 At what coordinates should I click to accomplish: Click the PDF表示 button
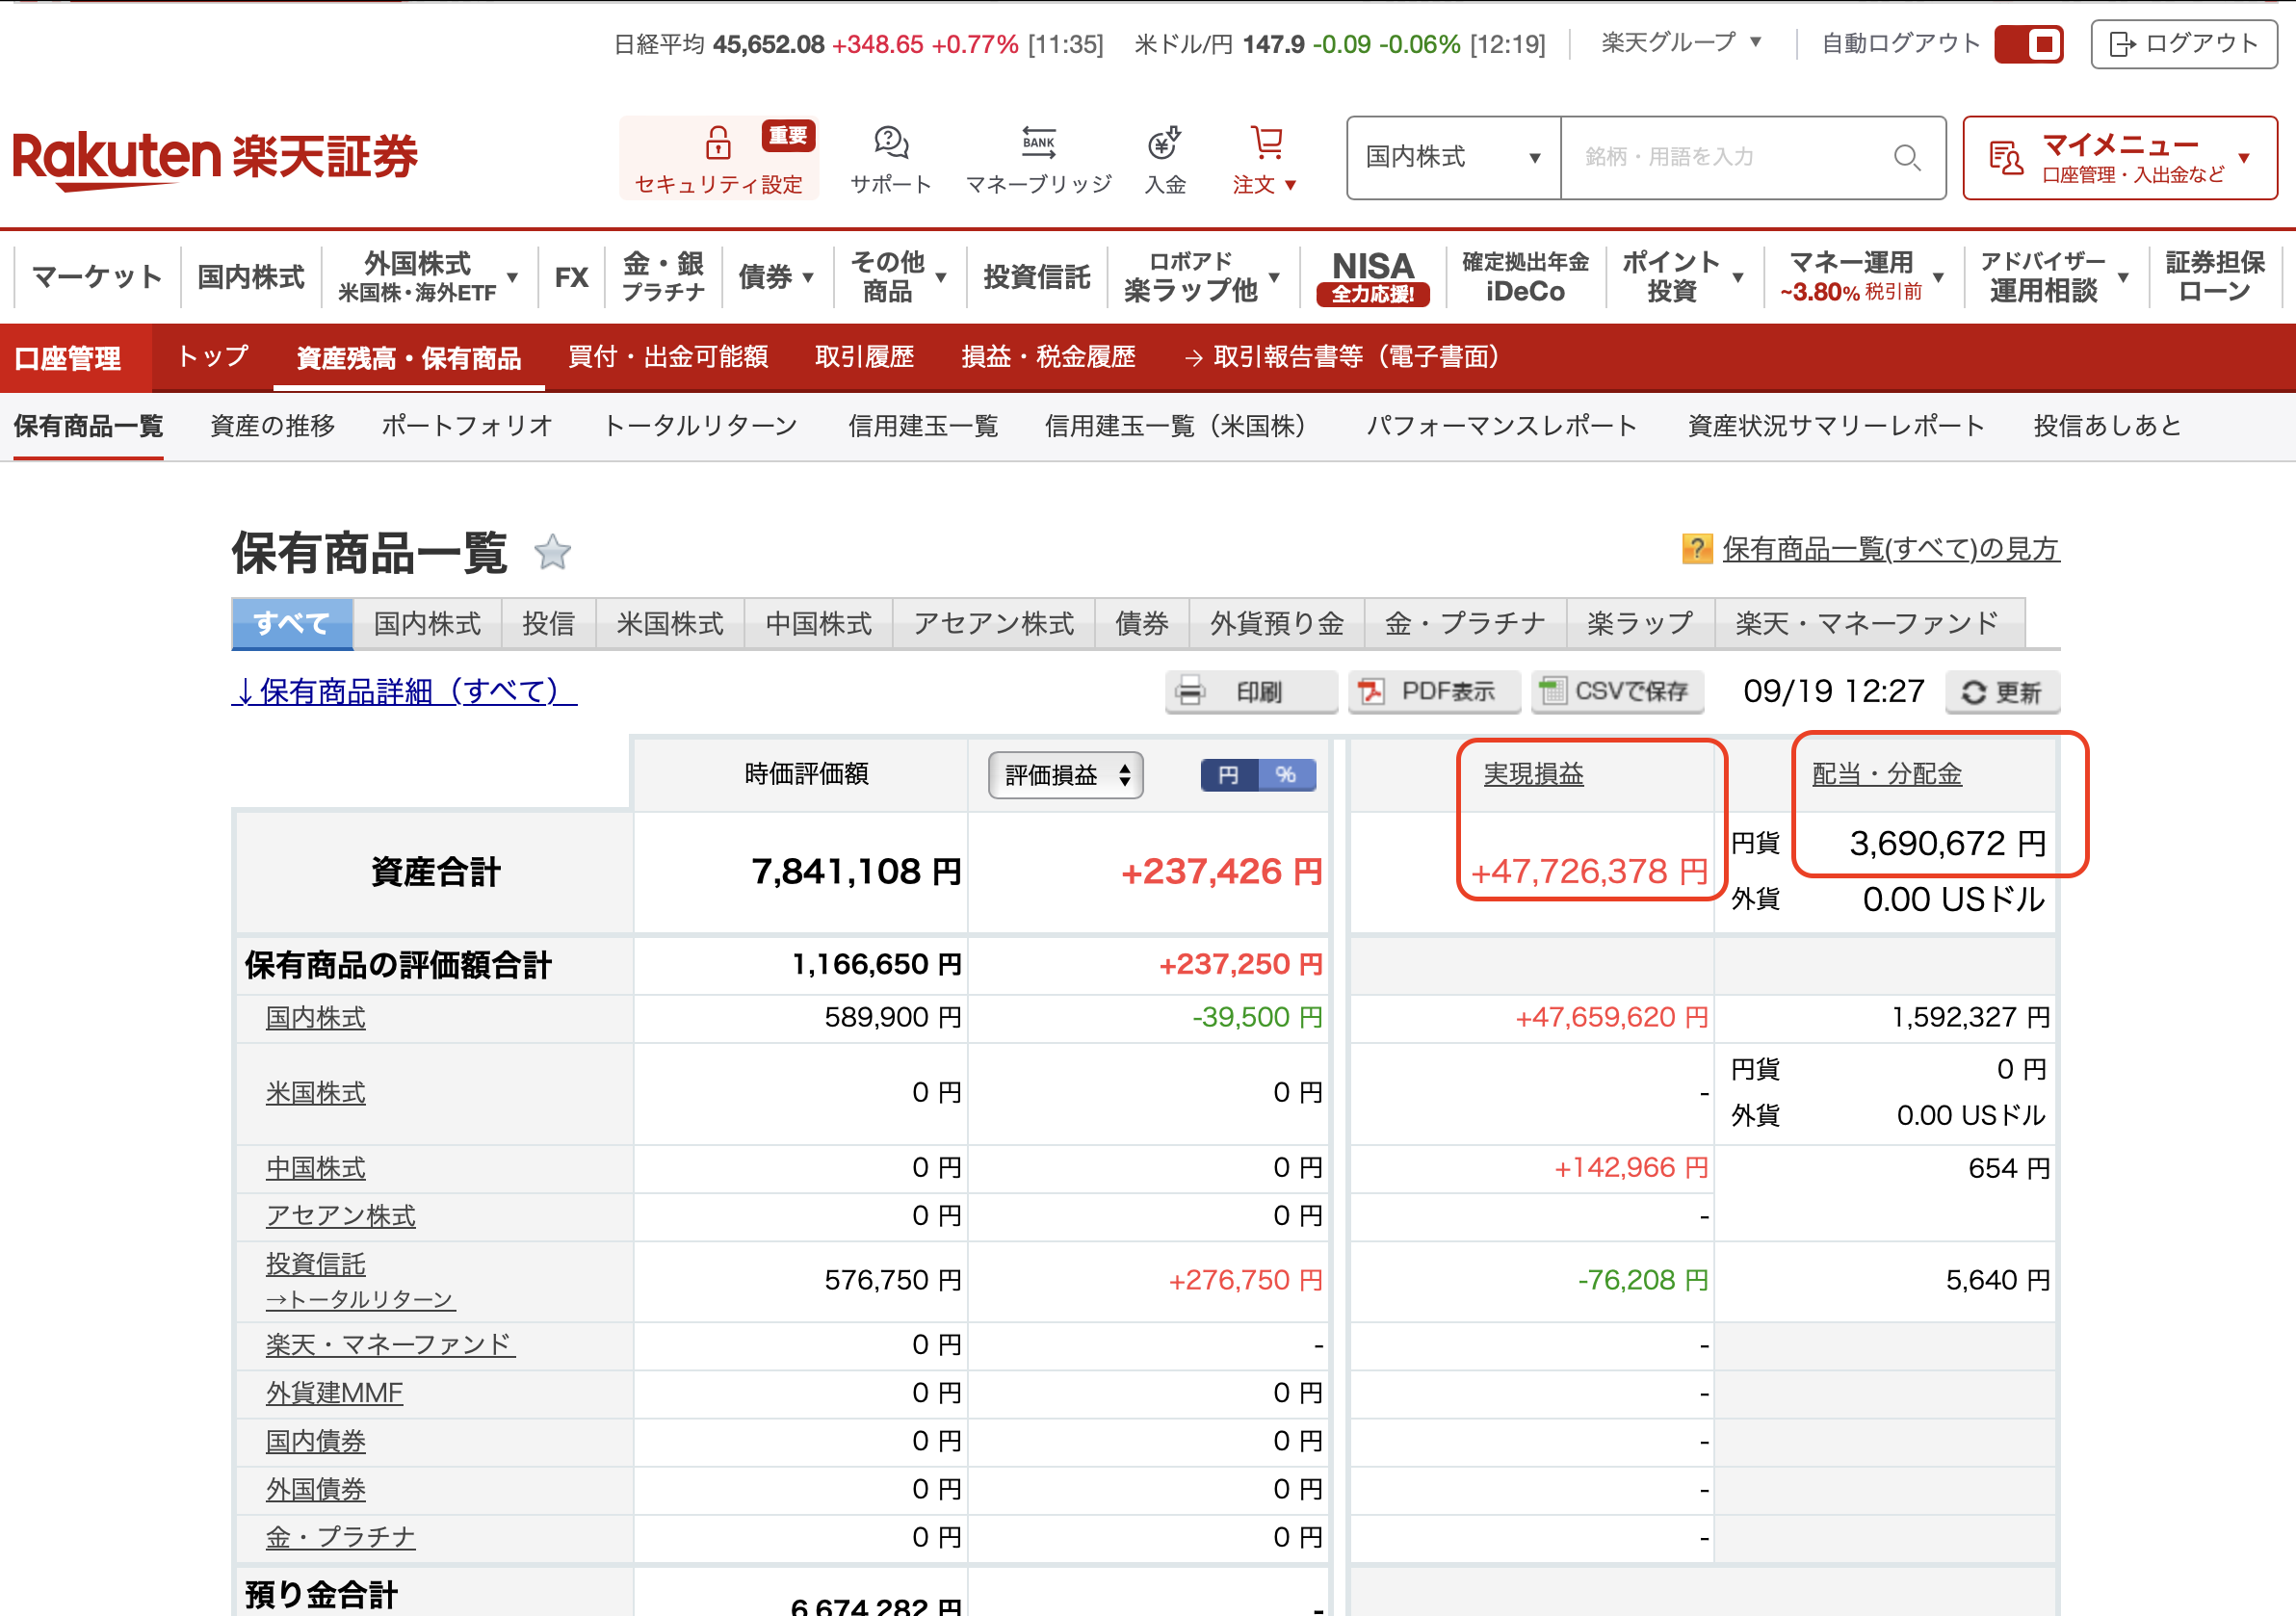1433,691
